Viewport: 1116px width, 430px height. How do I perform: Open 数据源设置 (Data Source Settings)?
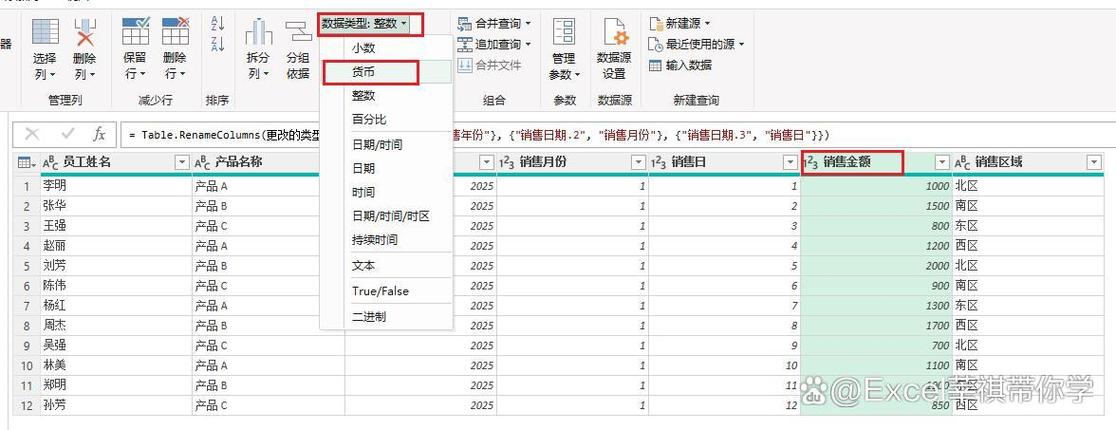point(614,50)
